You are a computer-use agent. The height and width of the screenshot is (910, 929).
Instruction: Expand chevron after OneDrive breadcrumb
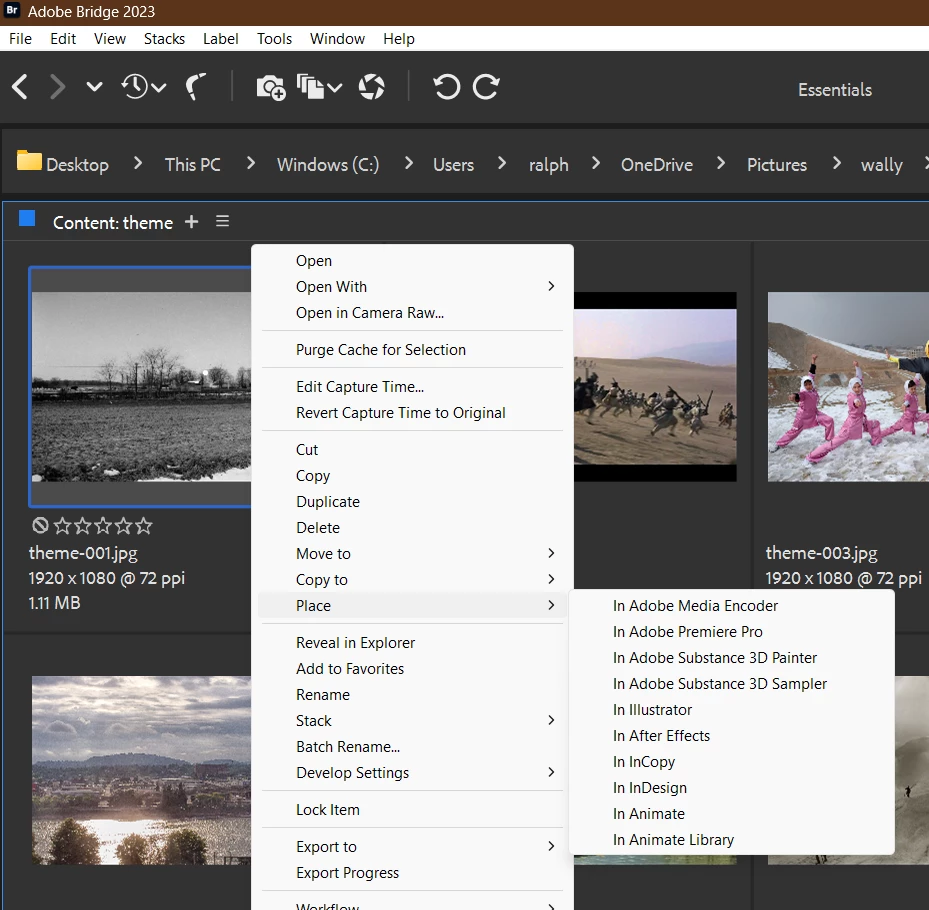coord(720,162)
